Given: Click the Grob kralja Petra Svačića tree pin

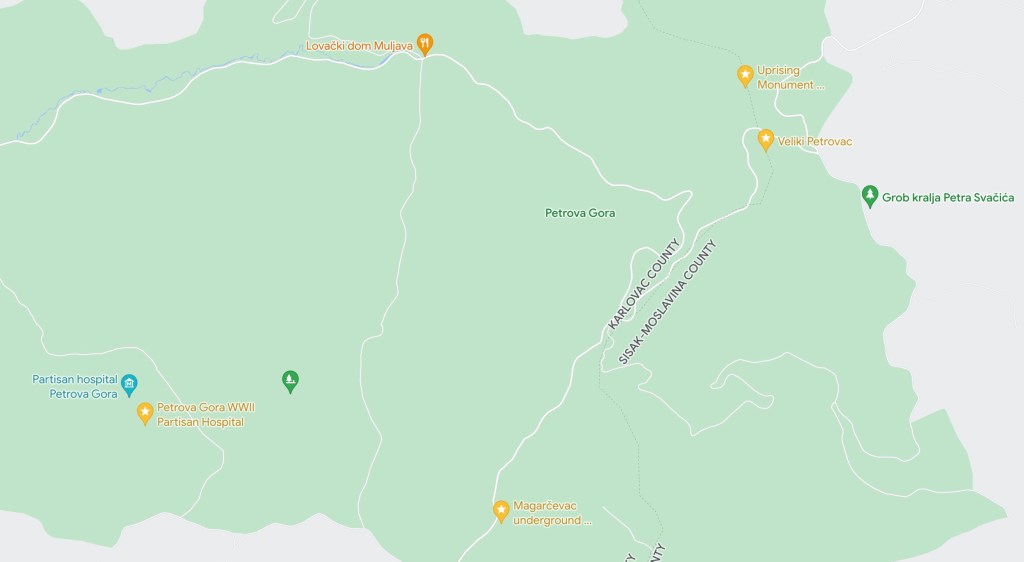Looking at the screenshot, I should [x=869, y=196].
